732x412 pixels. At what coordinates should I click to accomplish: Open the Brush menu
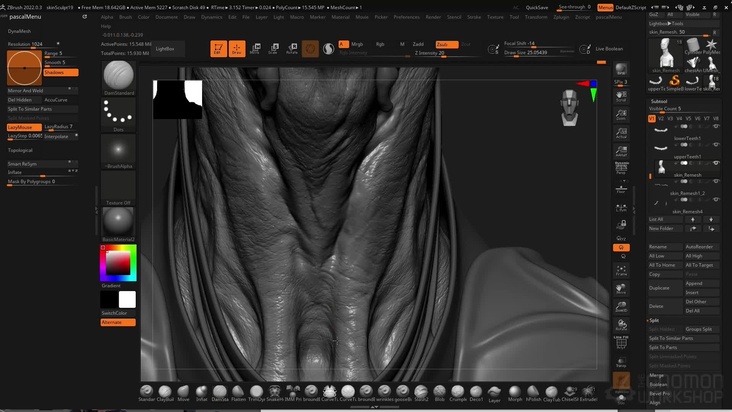pyautogui.click(x=125, y=17)
